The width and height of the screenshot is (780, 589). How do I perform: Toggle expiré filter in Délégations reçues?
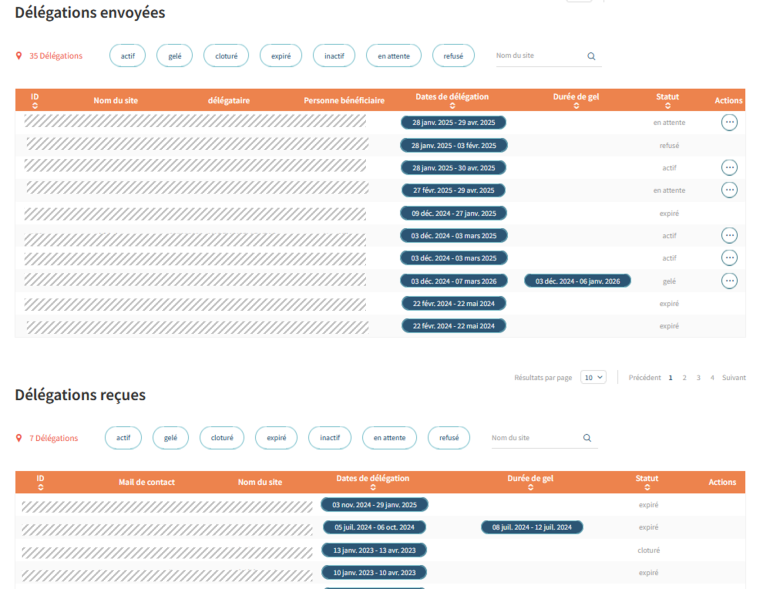(277, 438)
